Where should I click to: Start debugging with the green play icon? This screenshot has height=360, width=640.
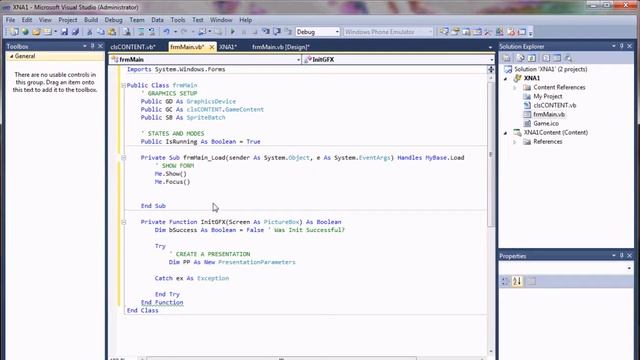click(233, 32)
